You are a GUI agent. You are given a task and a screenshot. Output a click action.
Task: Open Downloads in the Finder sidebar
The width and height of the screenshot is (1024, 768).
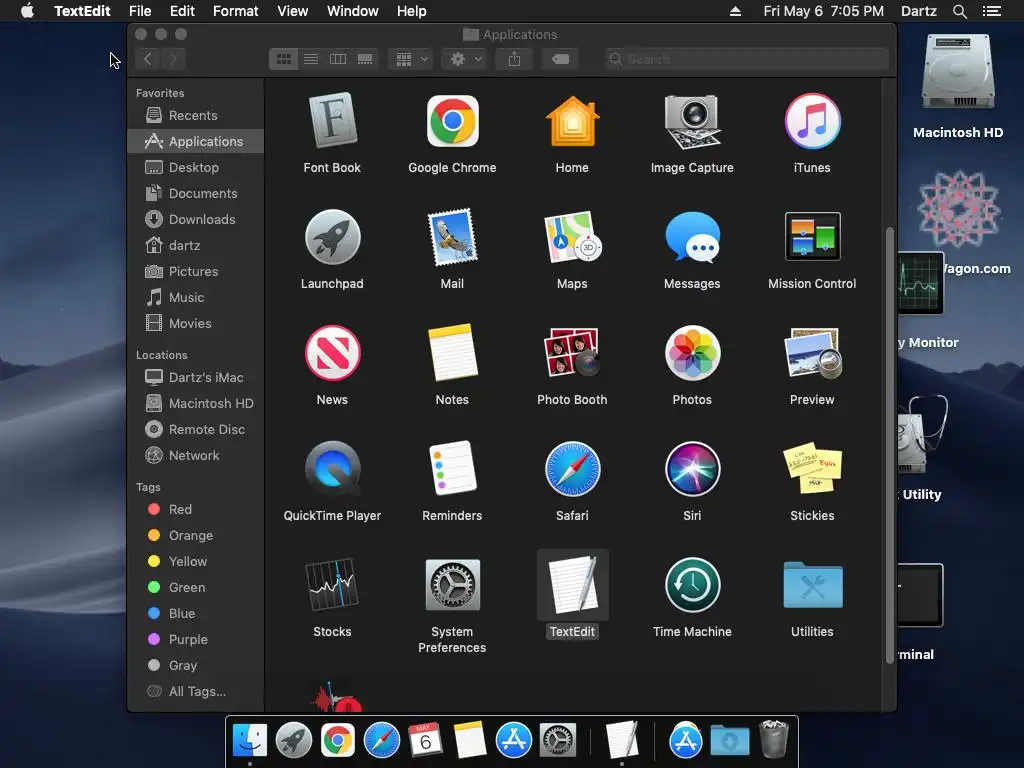196,219
